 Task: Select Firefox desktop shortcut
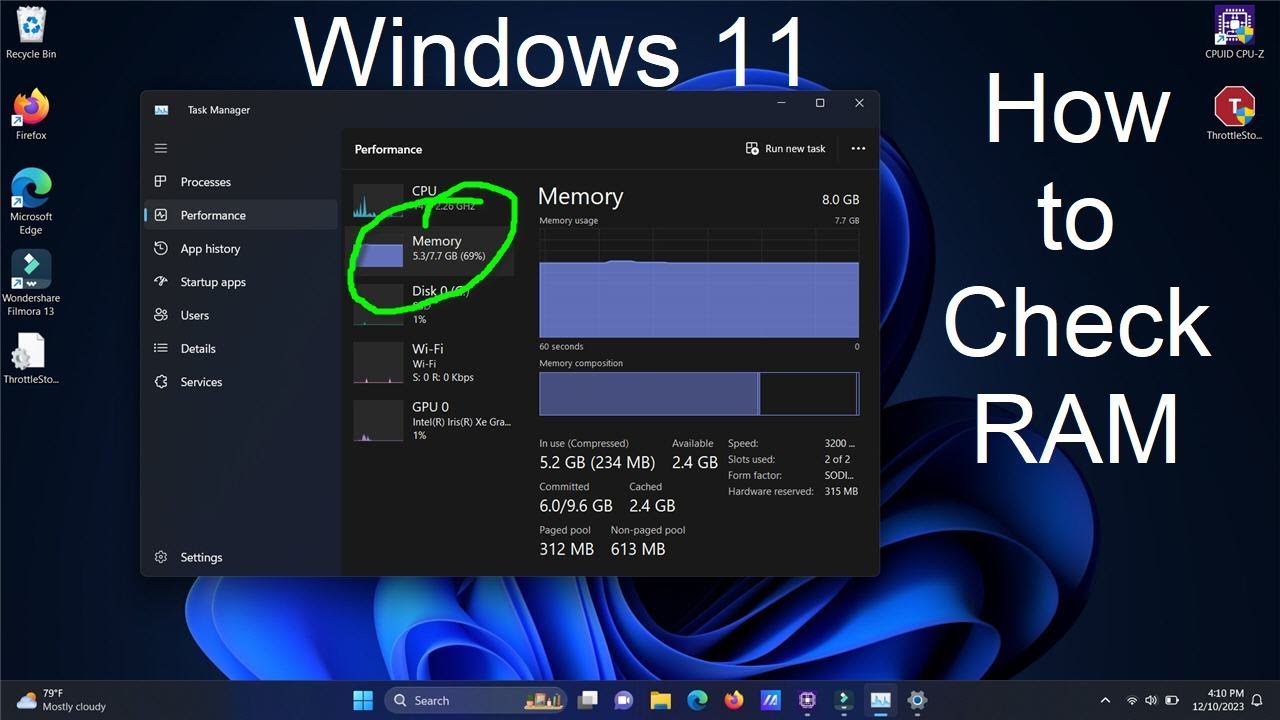tap(31, 114)
